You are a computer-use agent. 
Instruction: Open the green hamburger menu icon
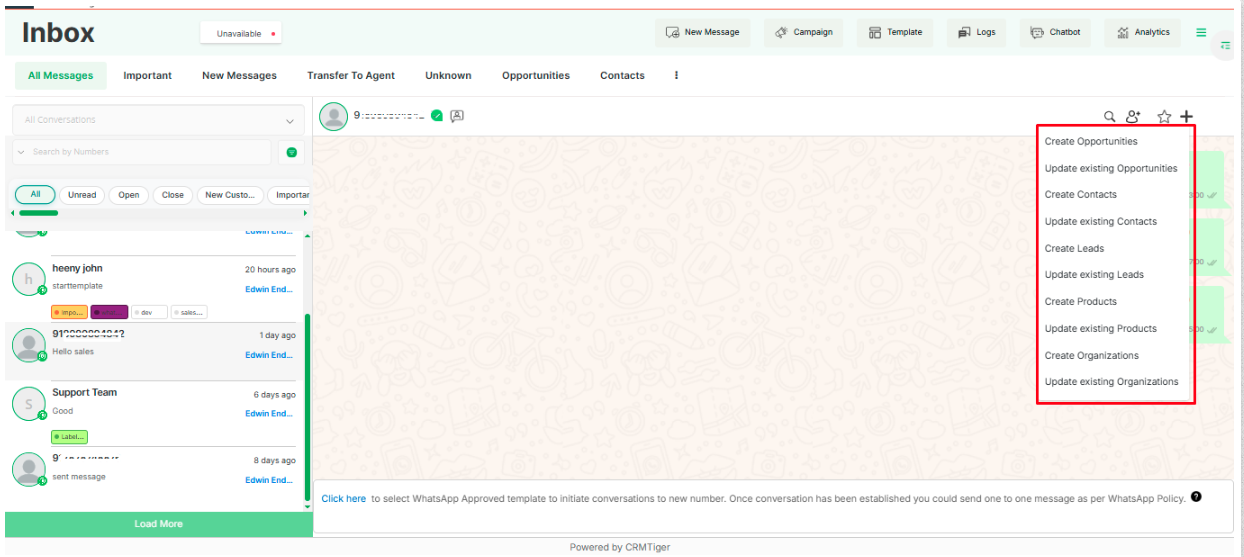(x=1201, y=32)
